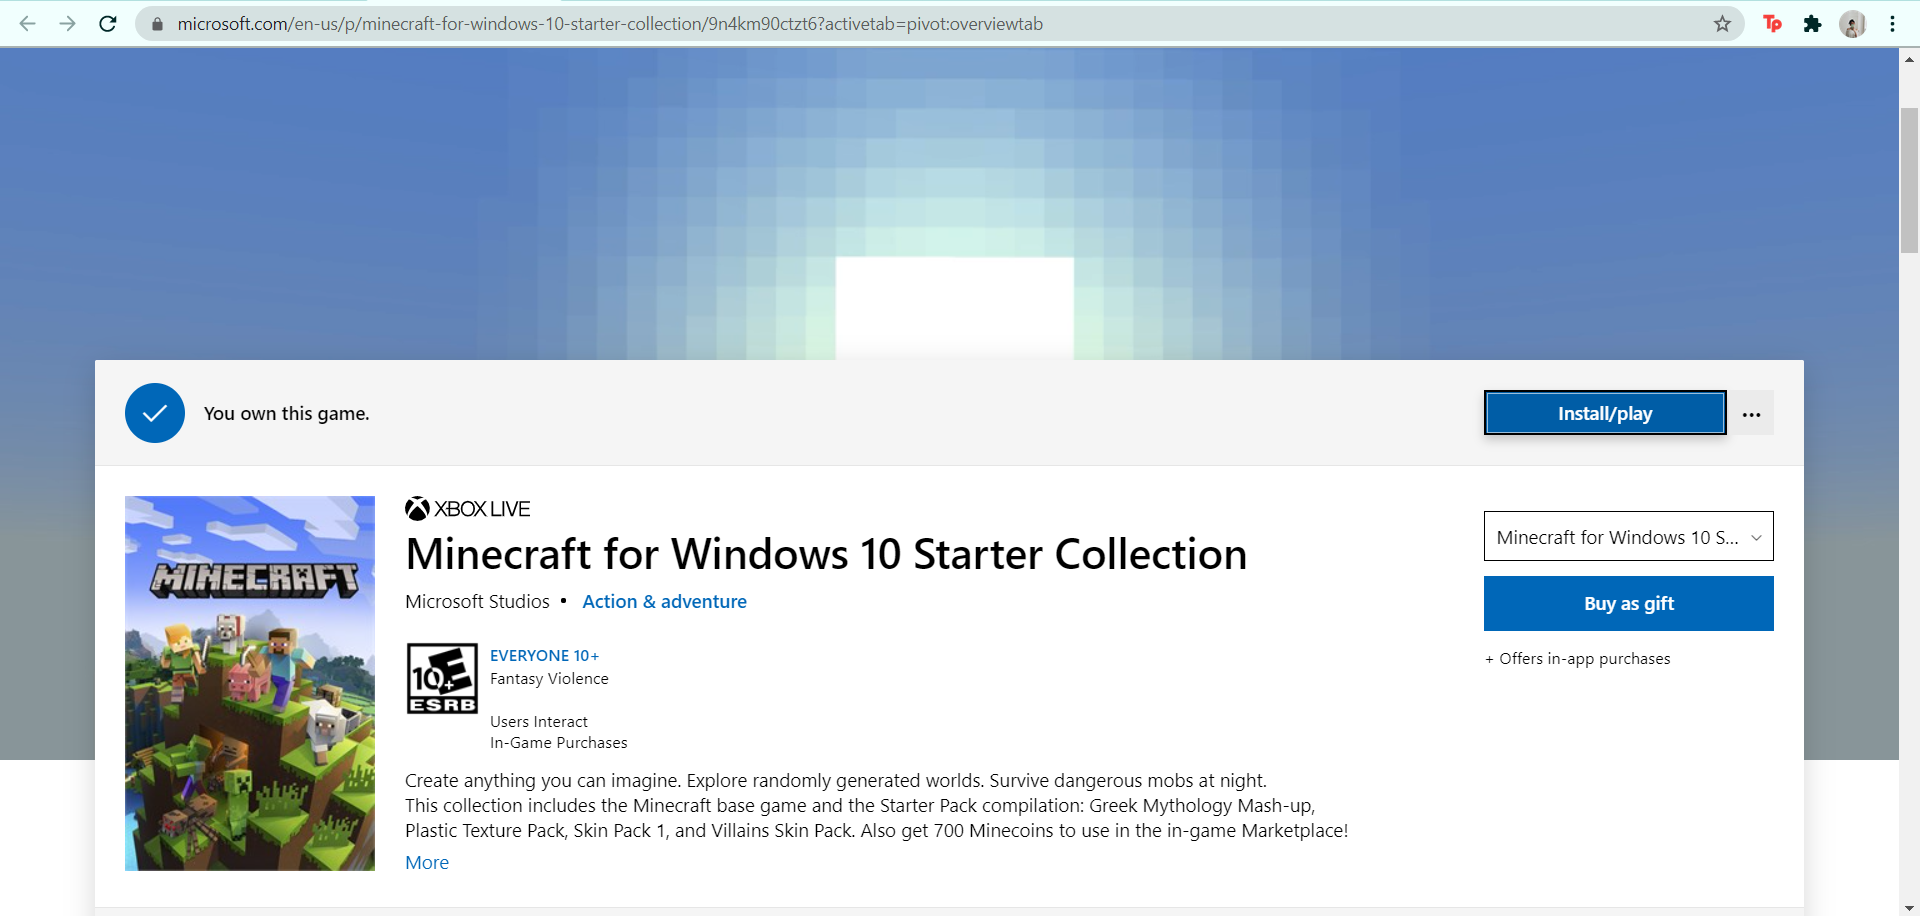The height and width of the screenshot is (916, 1920).
Task: Go forward in browser history
Action: (x=67, y=23)
